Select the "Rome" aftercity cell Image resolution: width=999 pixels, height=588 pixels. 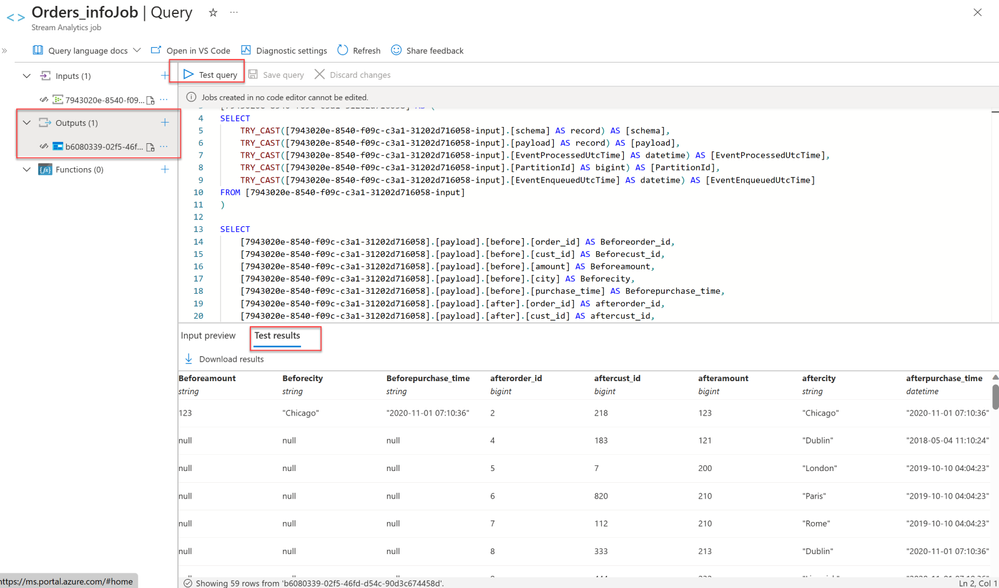pos(816,524)
